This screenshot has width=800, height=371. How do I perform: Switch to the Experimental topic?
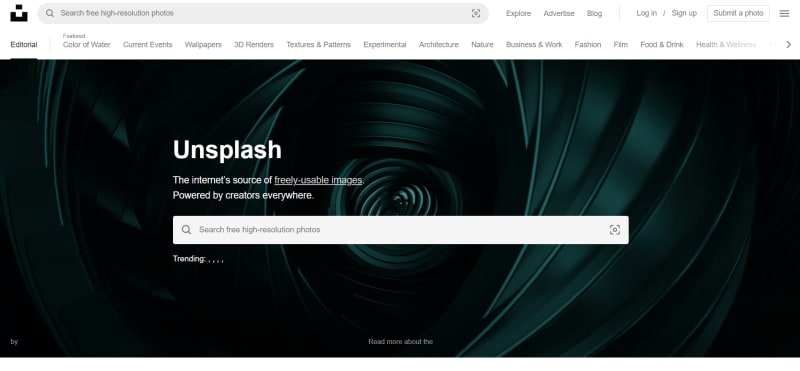coord(385,44)
